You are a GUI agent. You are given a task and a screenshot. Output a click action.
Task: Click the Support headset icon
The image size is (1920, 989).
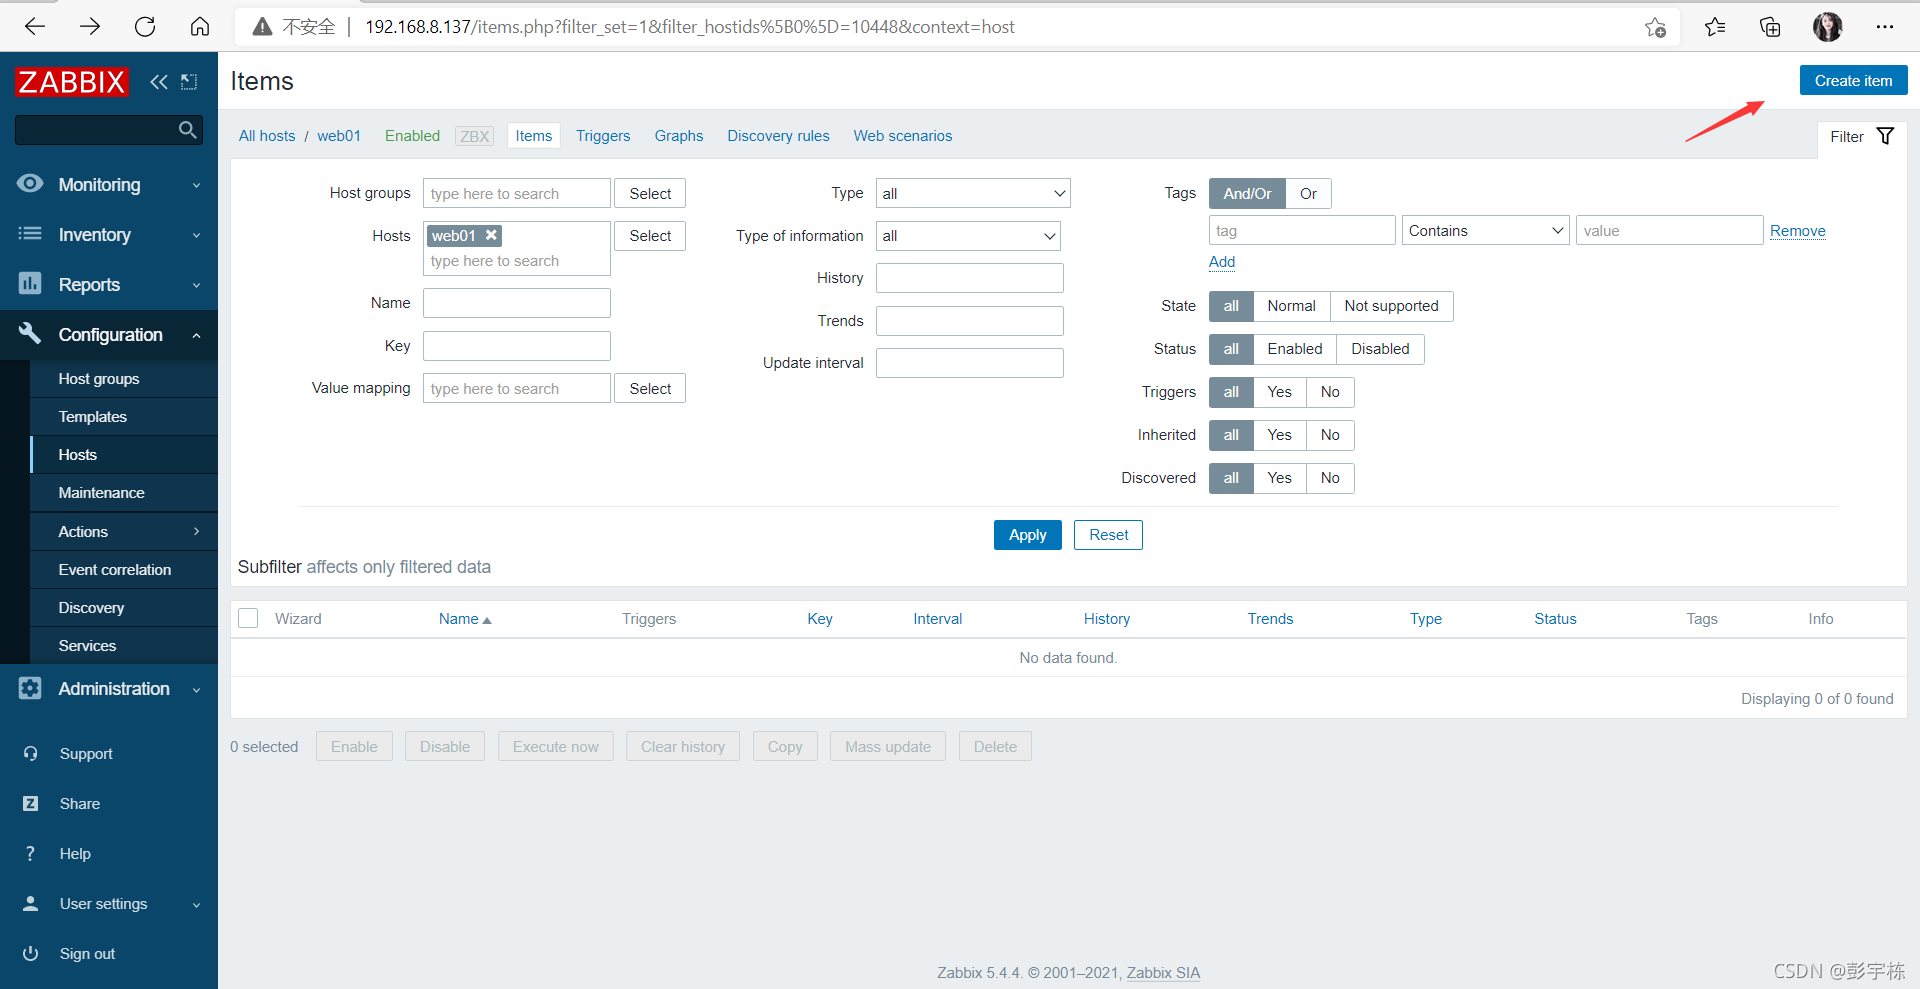click(30, 753)
